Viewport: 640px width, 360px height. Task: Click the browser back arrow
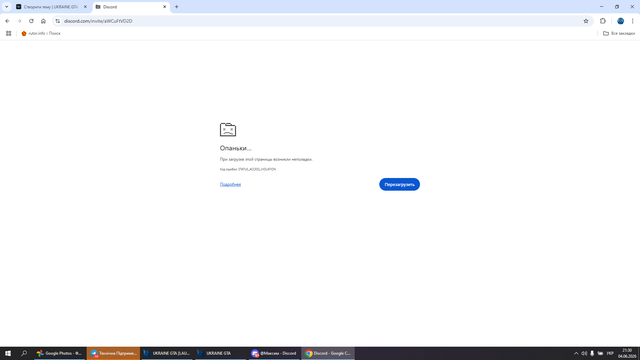click(x=7, y=21)
